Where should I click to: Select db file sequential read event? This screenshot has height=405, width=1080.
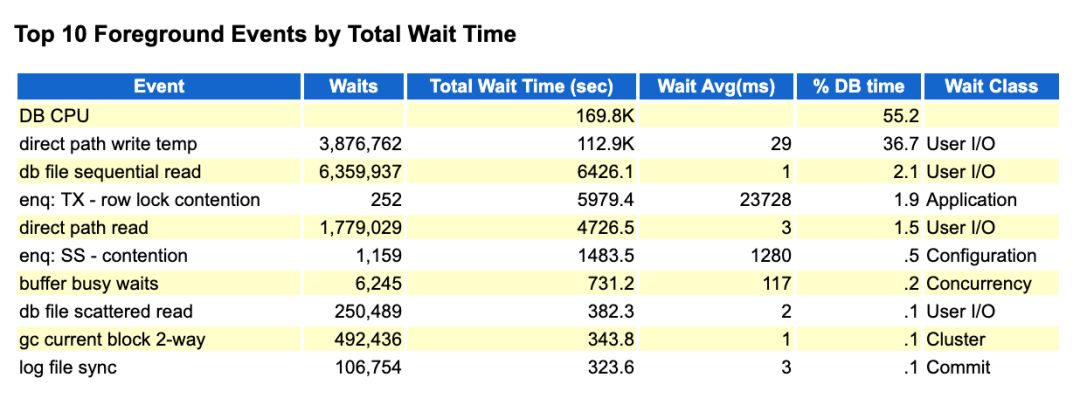pyautogui.click(x=110, y=172)
